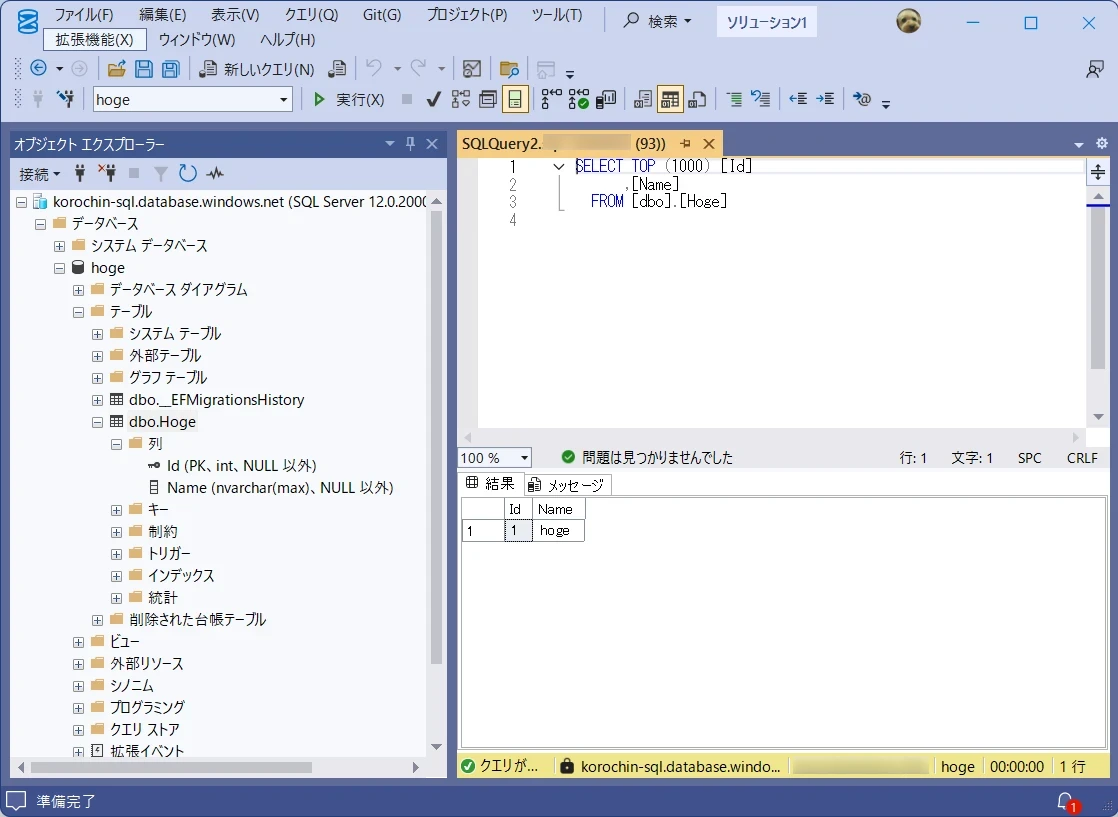The image size is (1118, 817).
Task: Click the Save icon in the toolbar
Action: pyautogui.click(x=144, y=69)
